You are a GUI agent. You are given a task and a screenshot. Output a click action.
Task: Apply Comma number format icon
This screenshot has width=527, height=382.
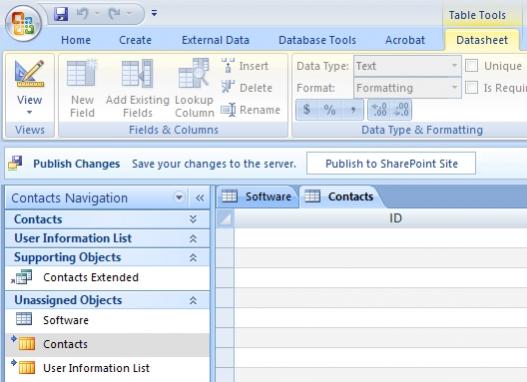(353, 110)
